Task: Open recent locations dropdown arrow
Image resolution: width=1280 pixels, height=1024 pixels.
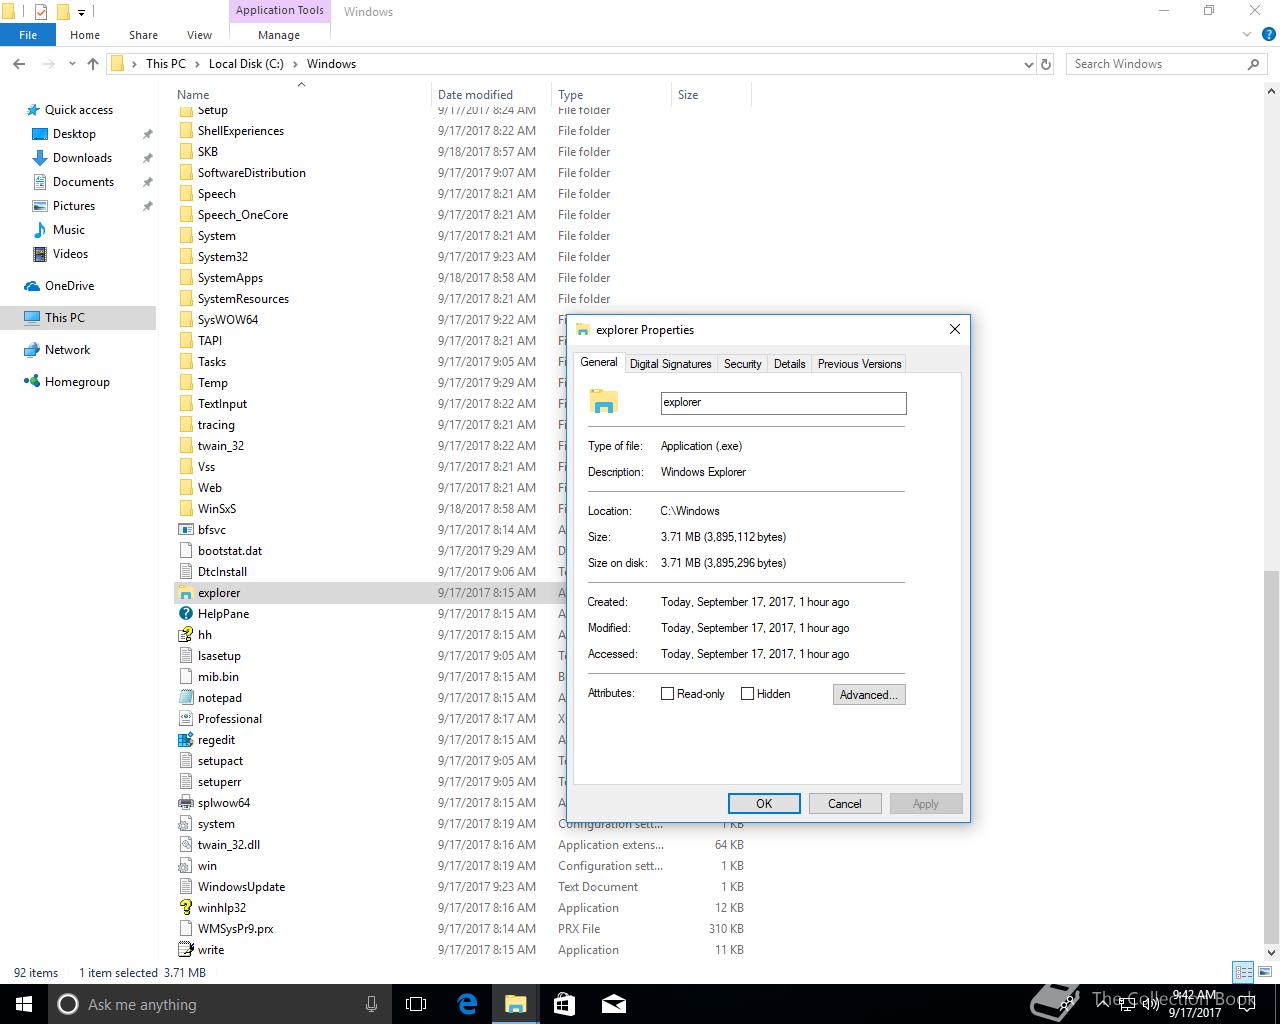Action: [72, 64]
